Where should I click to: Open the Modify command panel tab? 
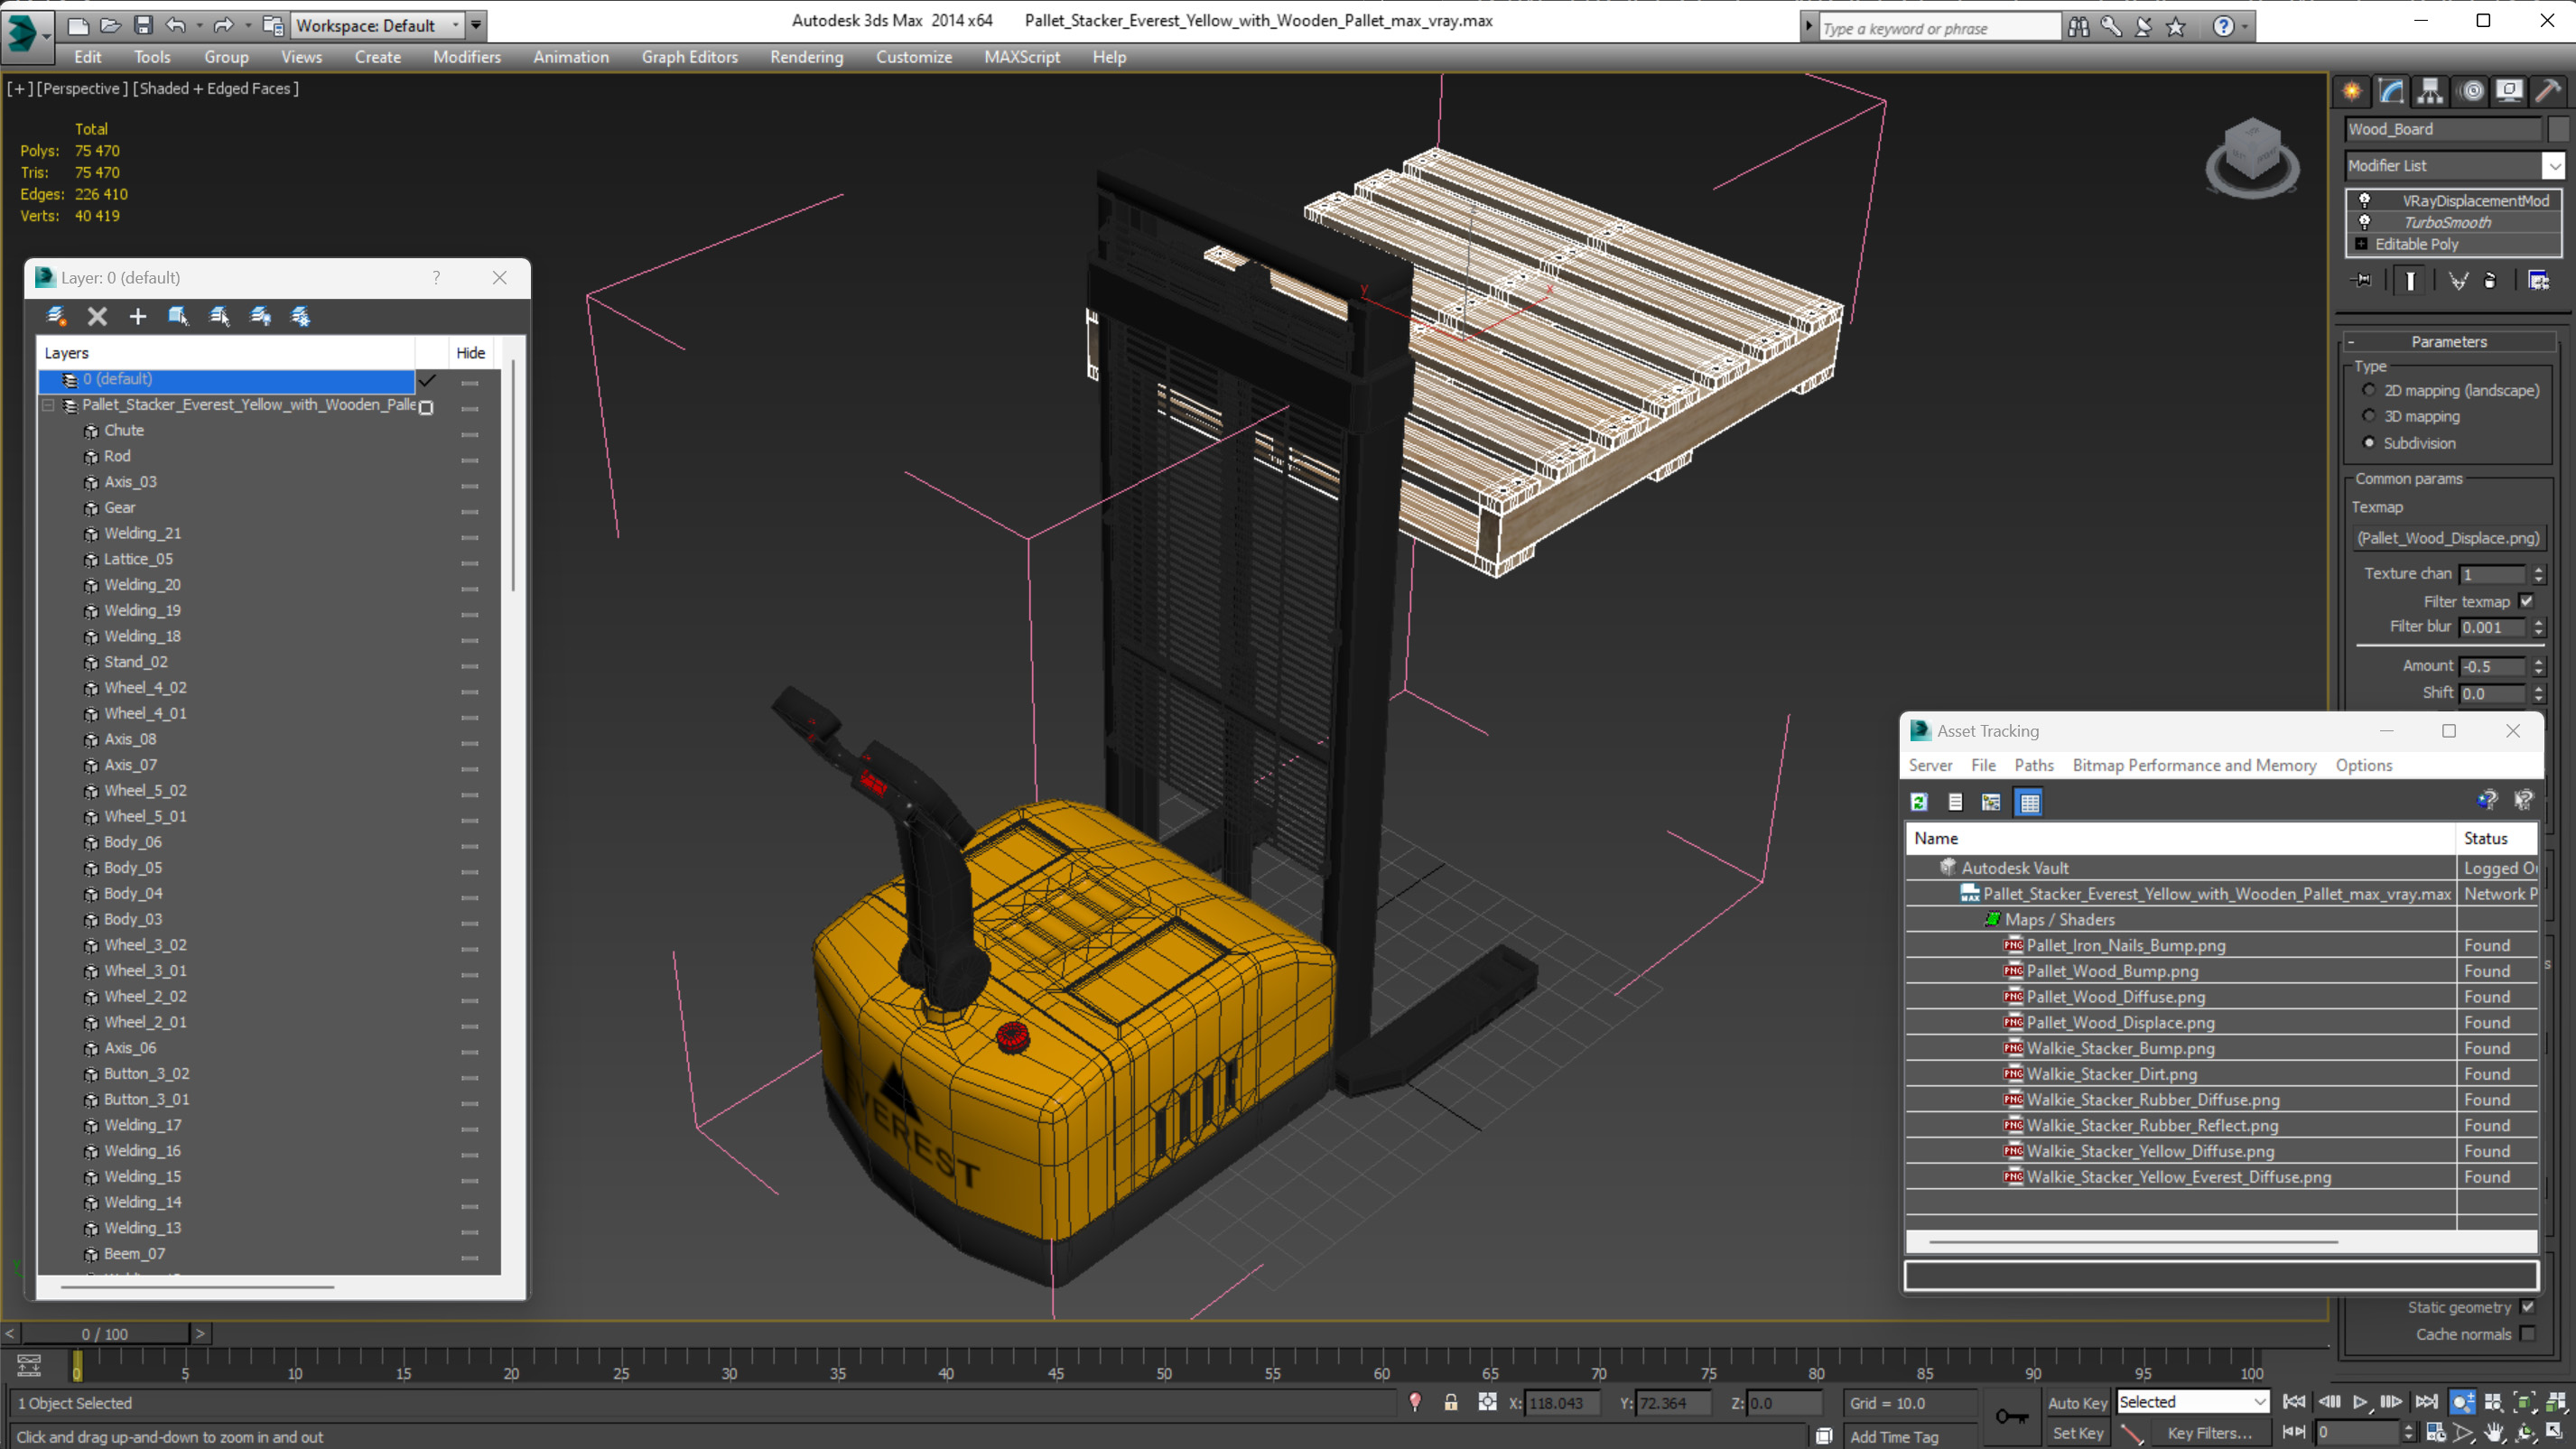click(2391, 92)
